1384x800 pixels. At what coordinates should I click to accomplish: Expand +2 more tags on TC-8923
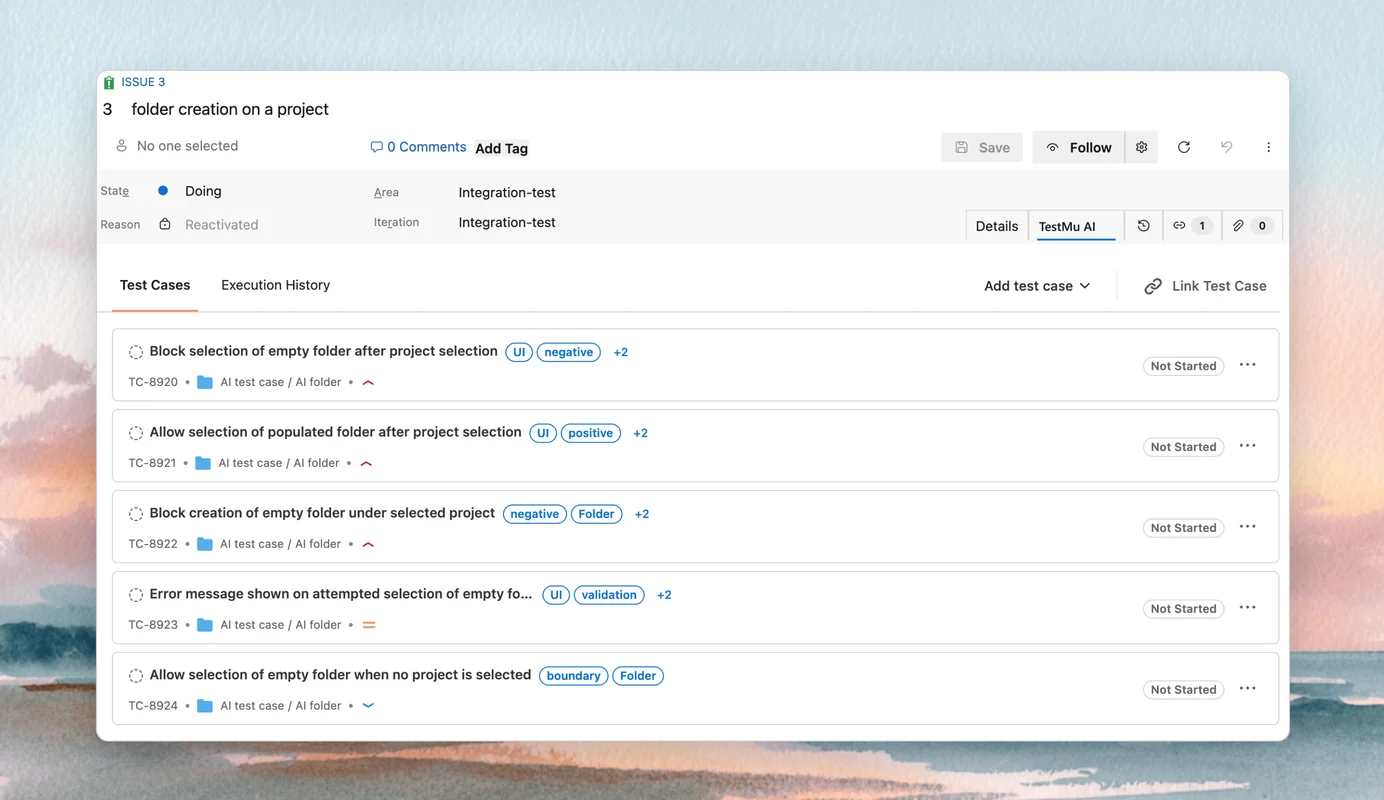point(664,595)
